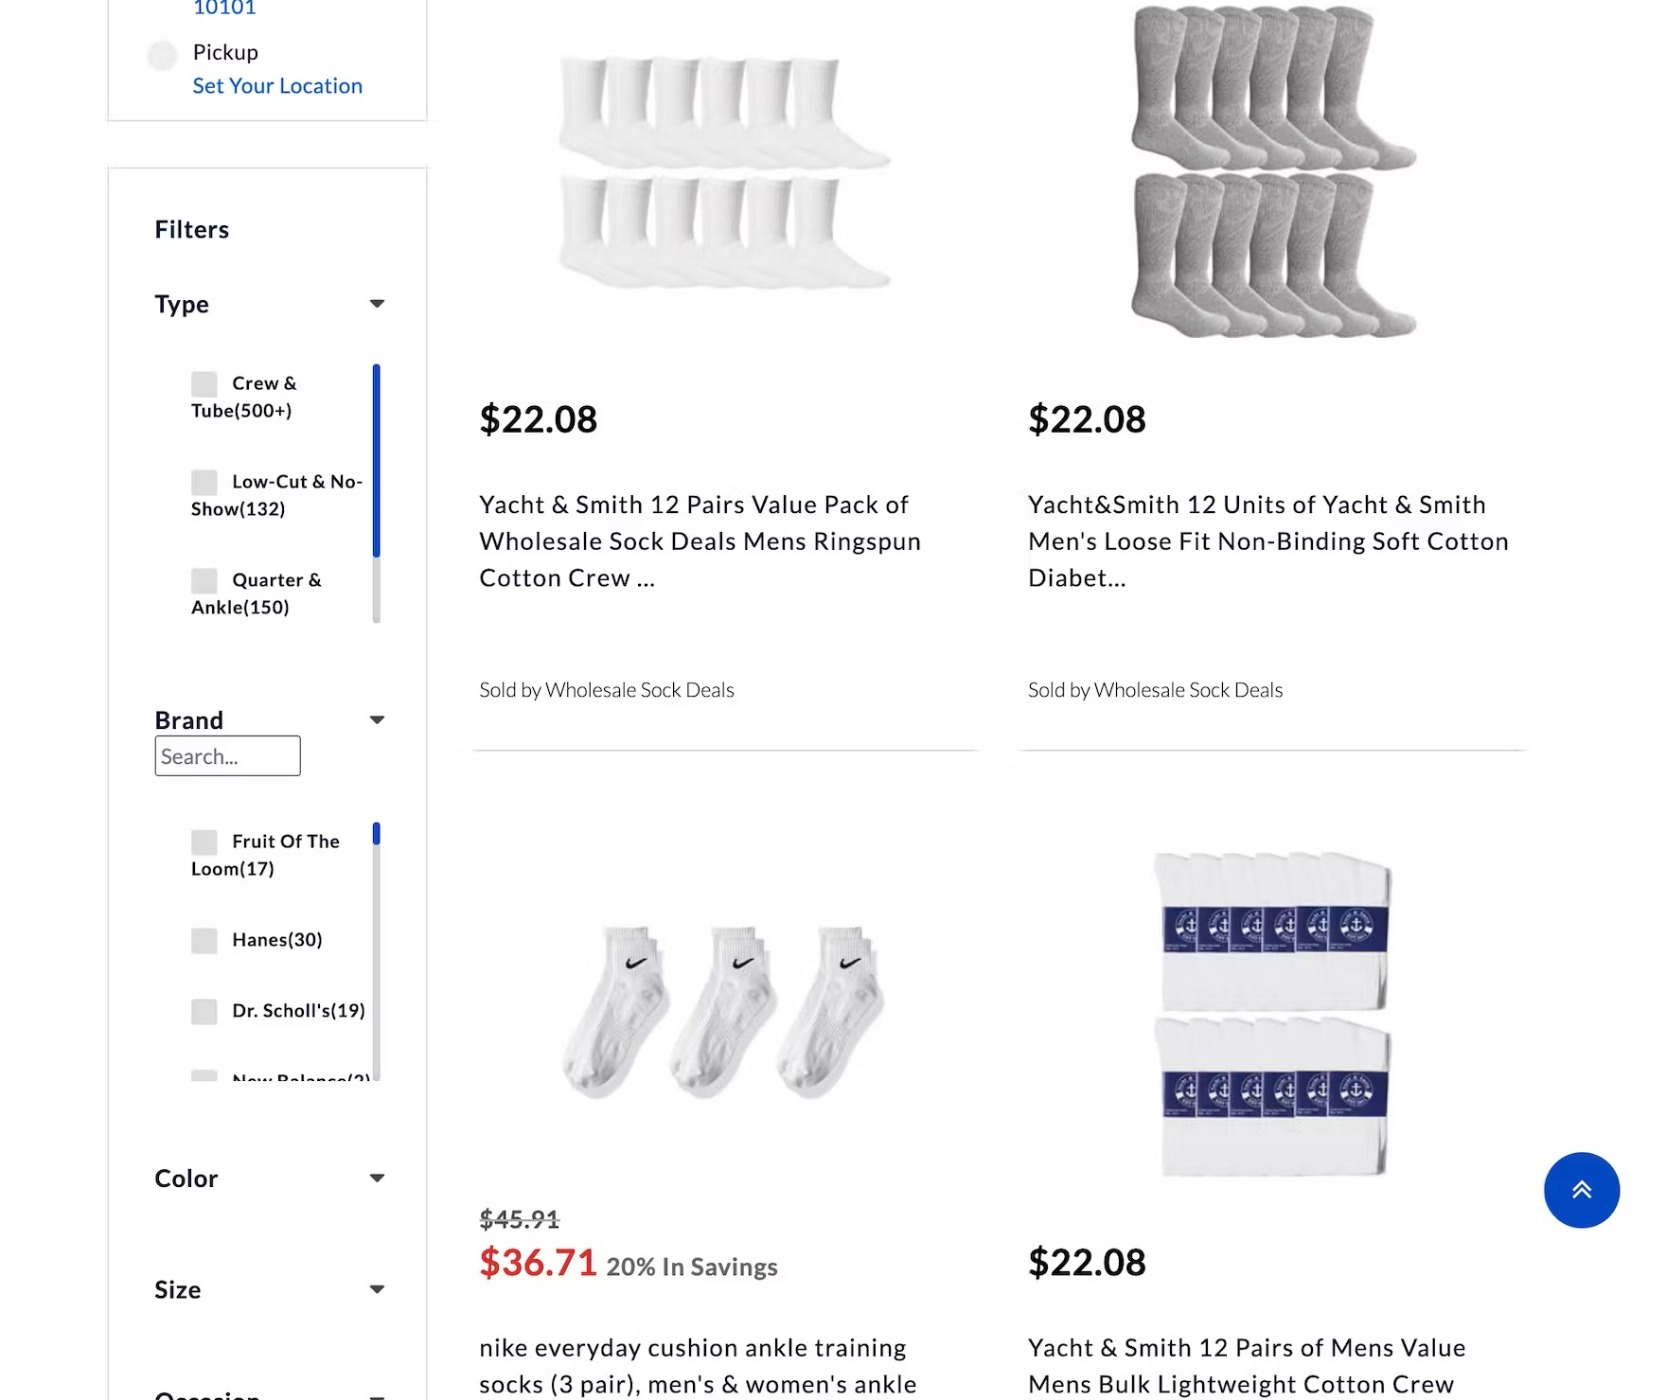1658x1400 pixels.
Task: Open the Set Your Location link
Action: pyautogui.click(x=276, y=85)
